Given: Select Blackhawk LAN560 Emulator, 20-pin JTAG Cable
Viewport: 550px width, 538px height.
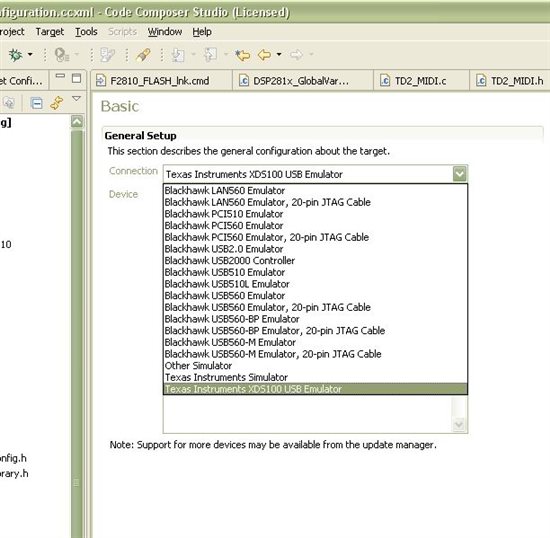Looking at the screenshot, I should (315, 202).
